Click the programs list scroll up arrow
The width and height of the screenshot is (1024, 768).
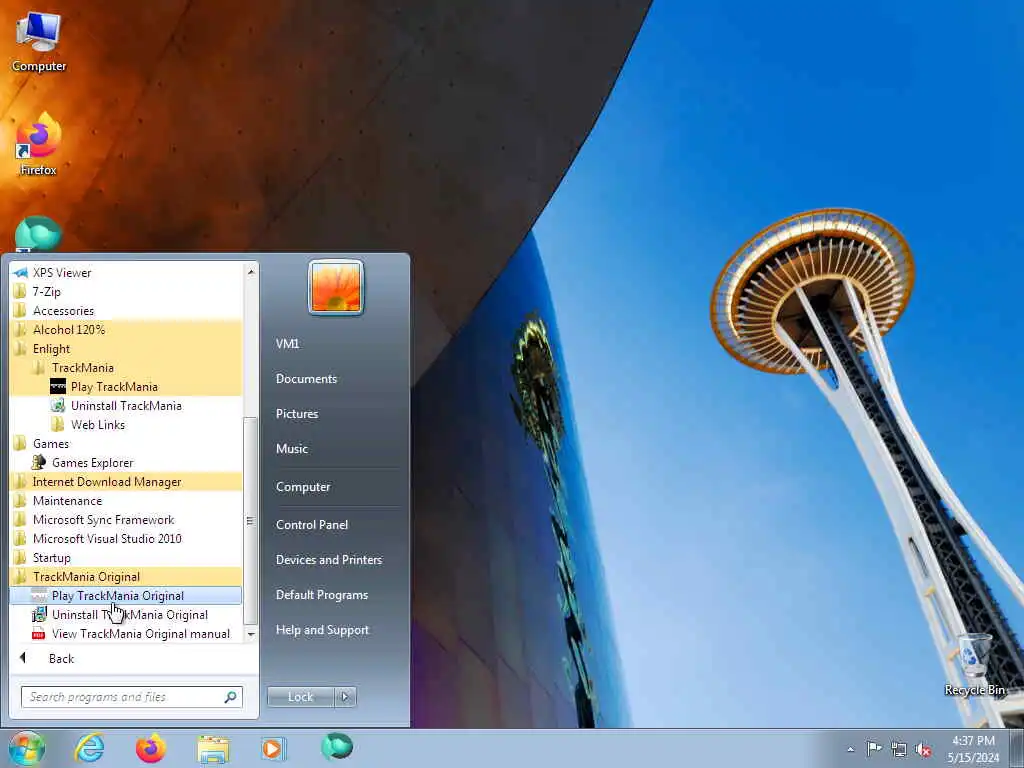[251, 271]
